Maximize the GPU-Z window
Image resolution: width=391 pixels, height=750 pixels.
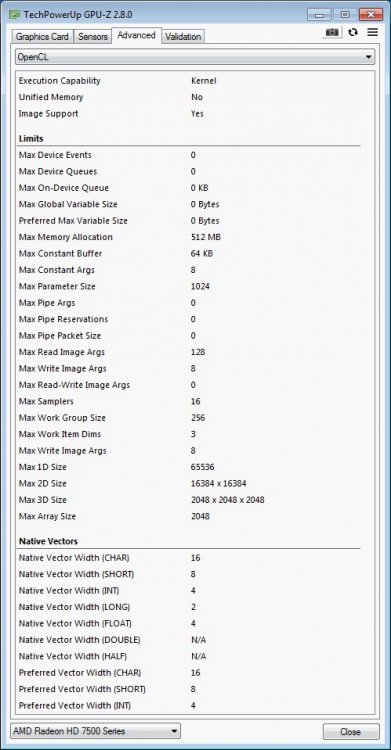pos(345,15)
